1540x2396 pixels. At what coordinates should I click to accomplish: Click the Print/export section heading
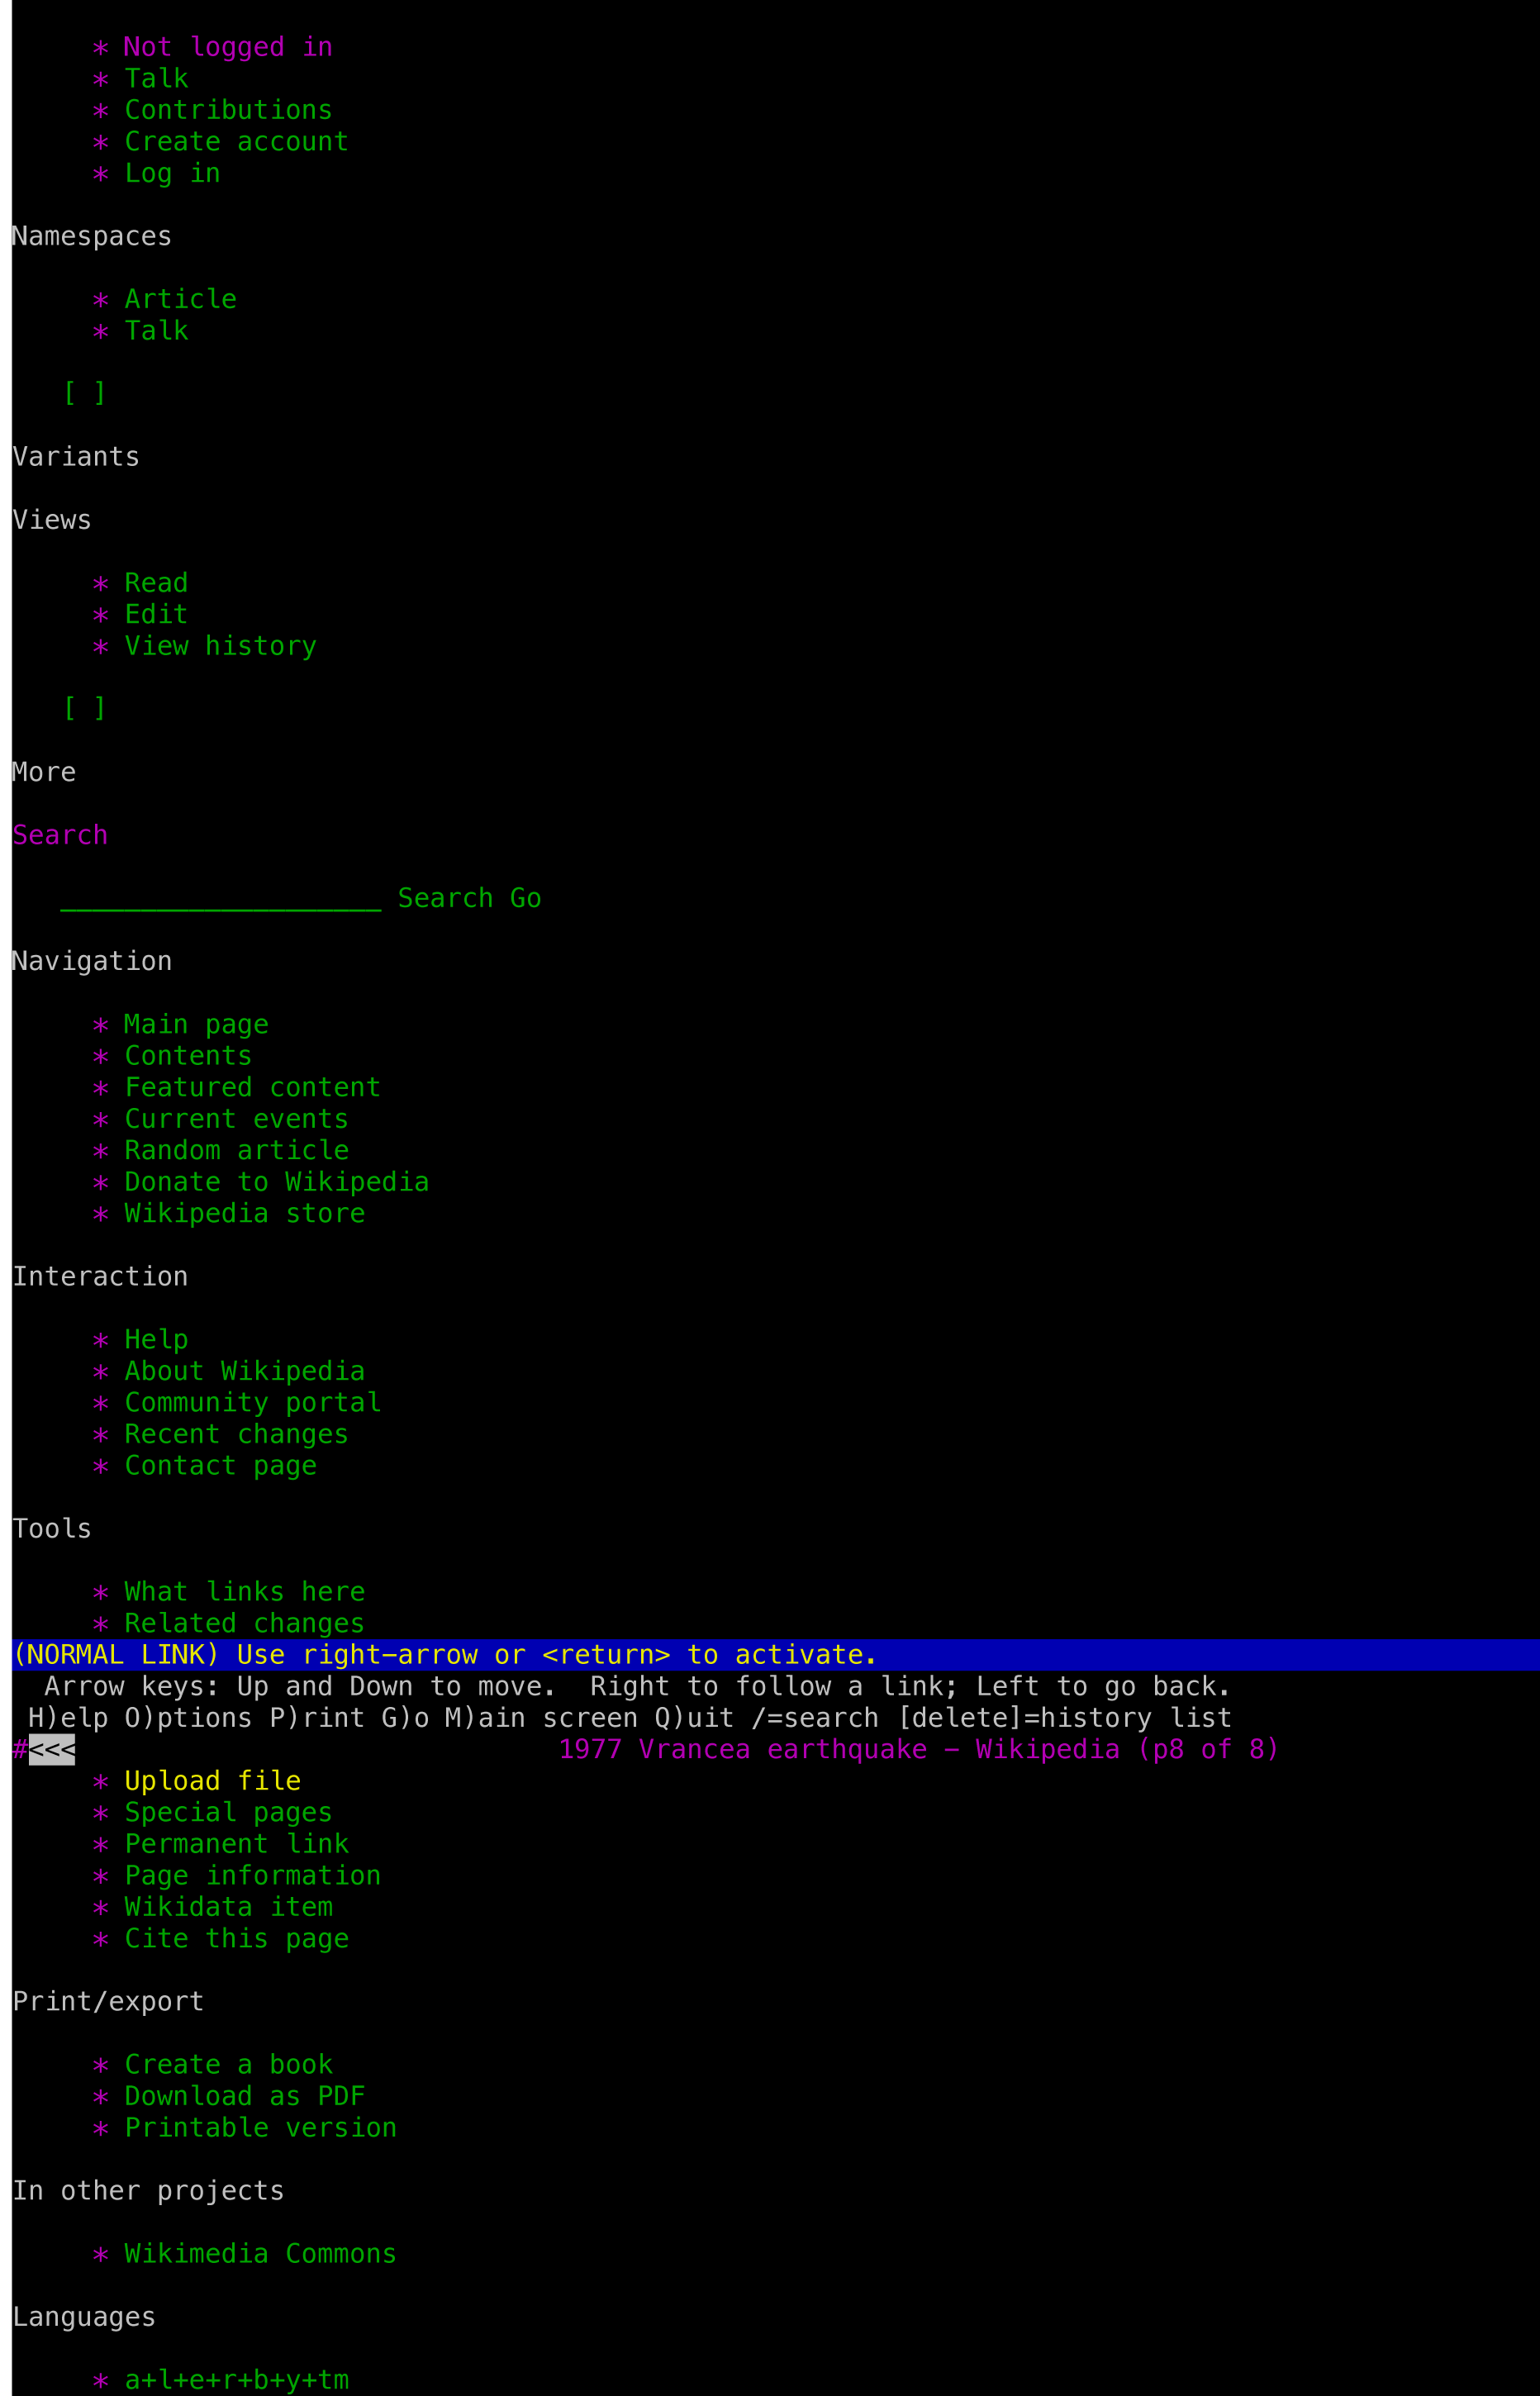108,2001
